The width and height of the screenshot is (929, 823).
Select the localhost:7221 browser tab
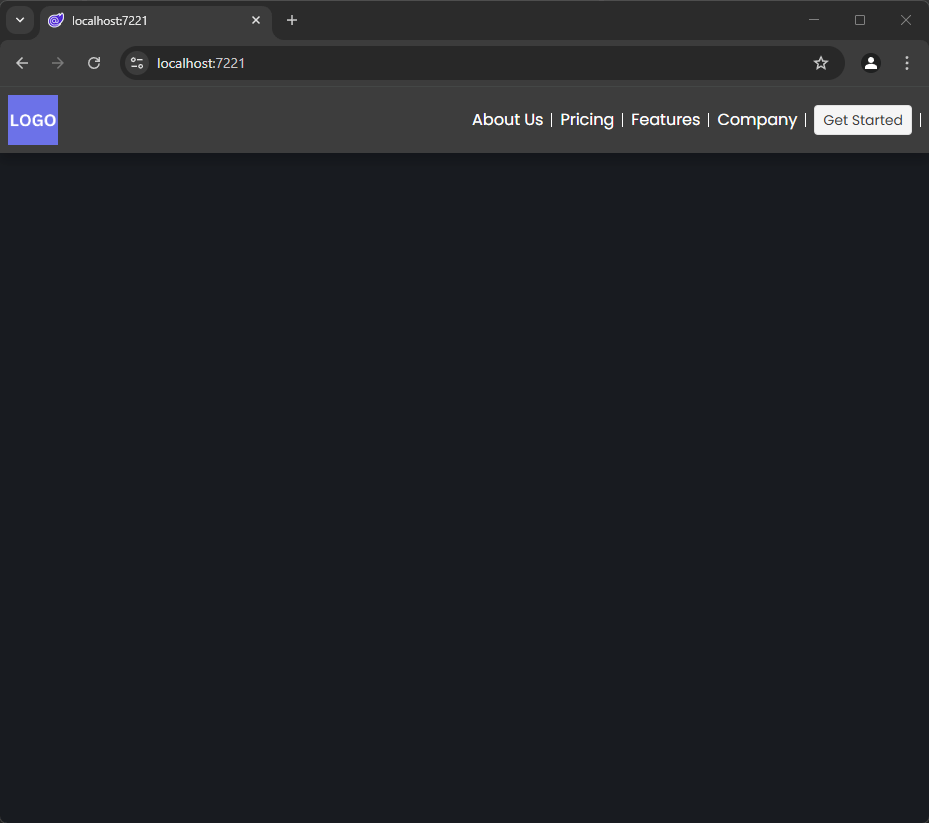(x=156, y=21)
